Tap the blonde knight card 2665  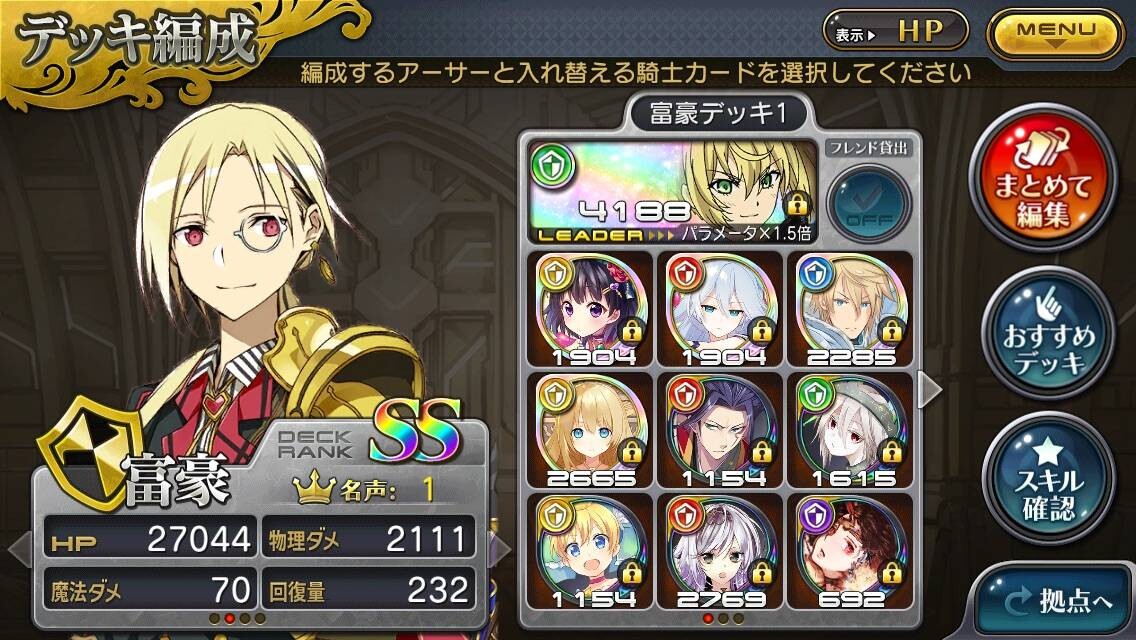(590, 431)
